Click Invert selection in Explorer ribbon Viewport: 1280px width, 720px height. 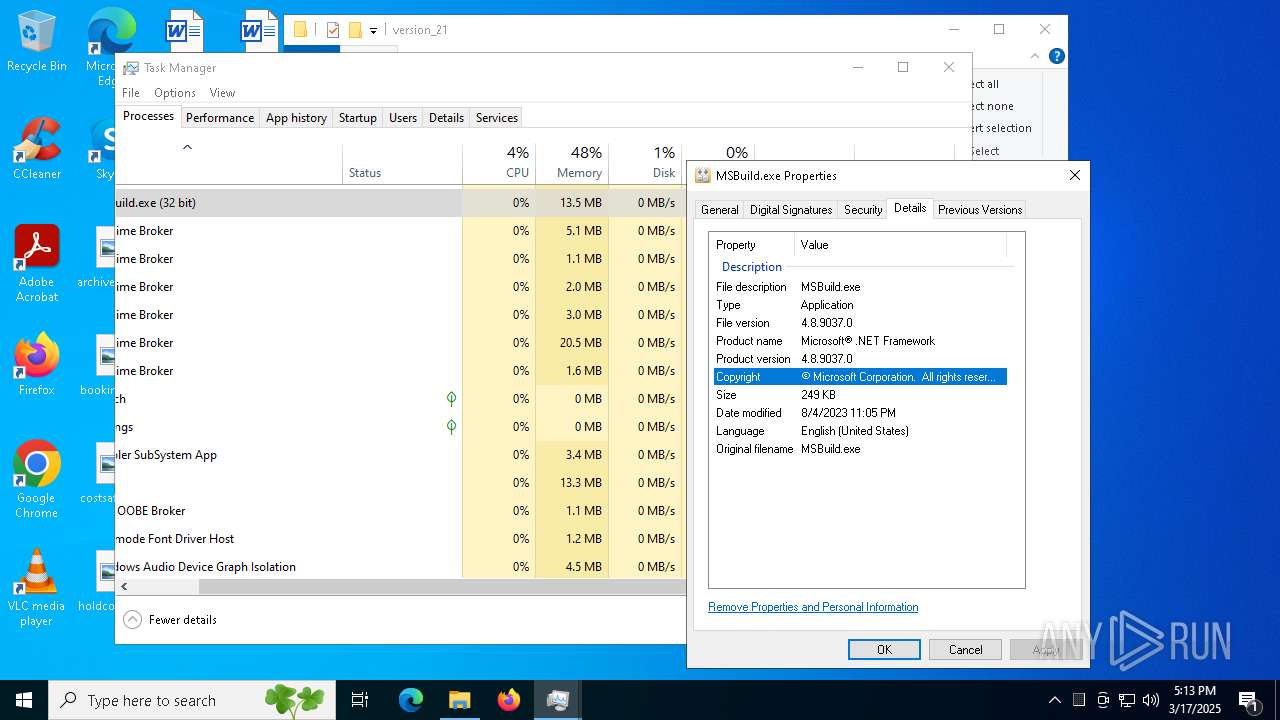(1001, 128)
